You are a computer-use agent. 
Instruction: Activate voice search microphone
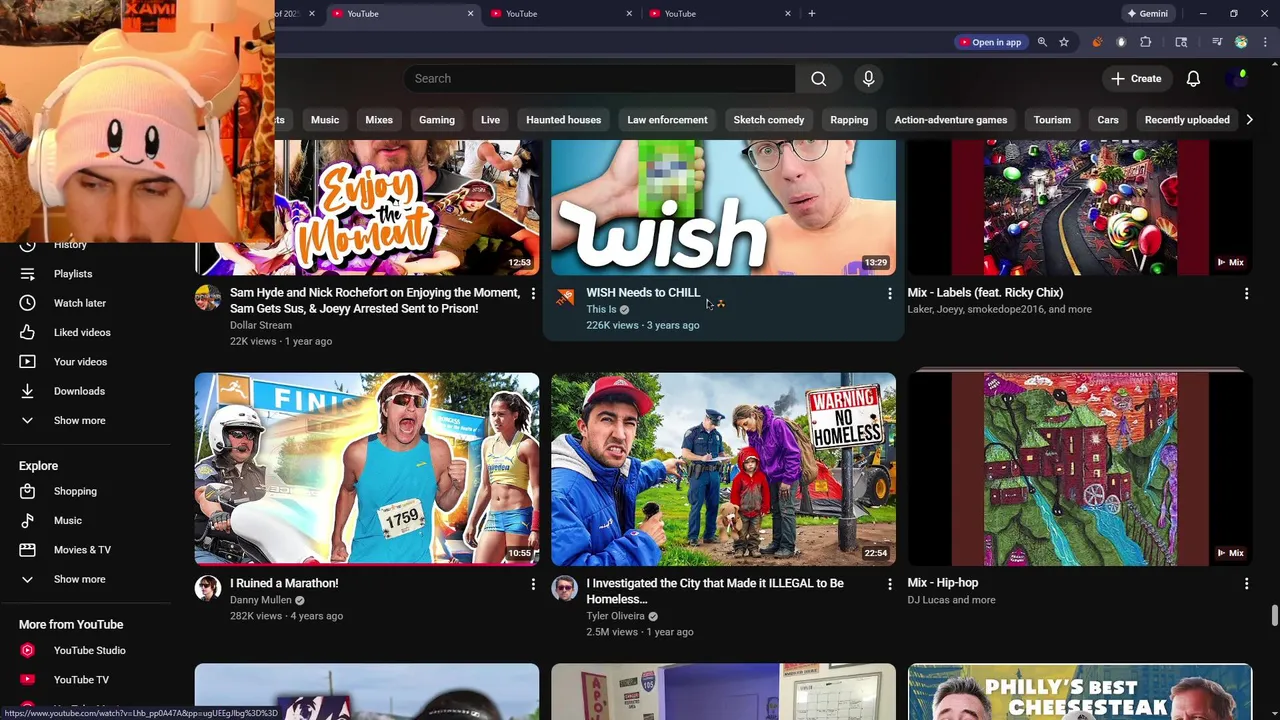868,78
